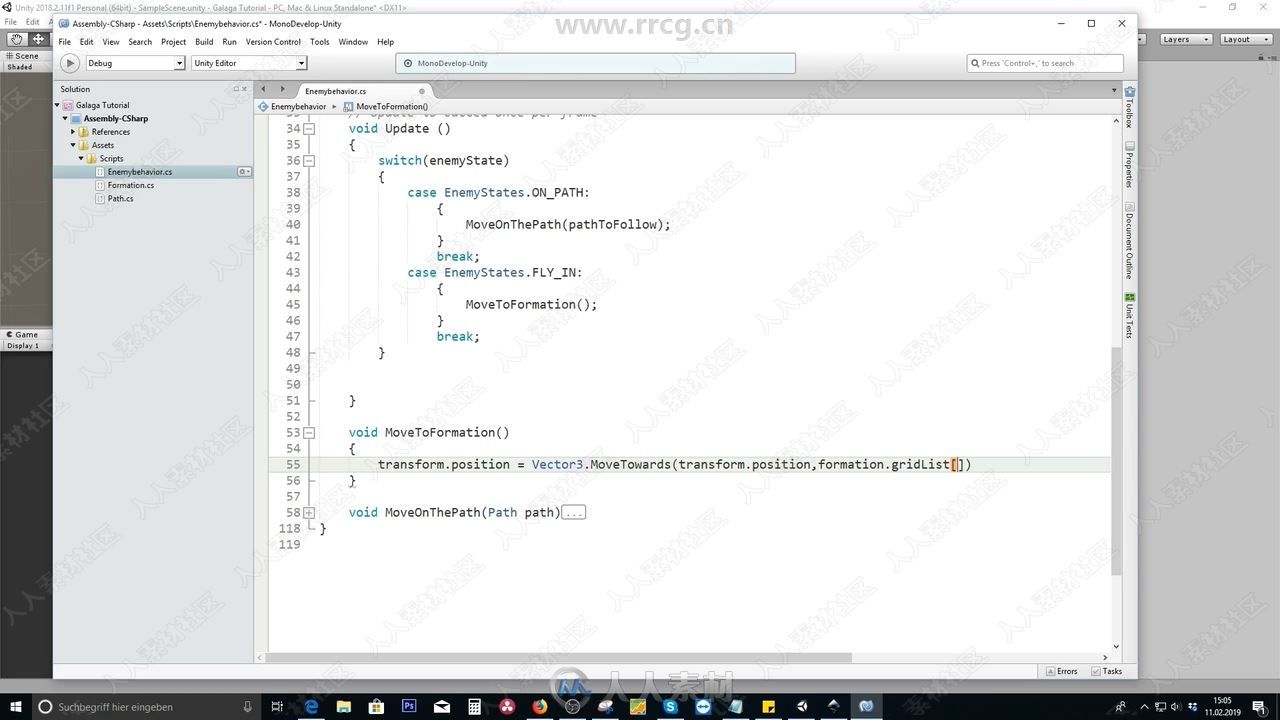Open the Tools menu

click(320, 42)
